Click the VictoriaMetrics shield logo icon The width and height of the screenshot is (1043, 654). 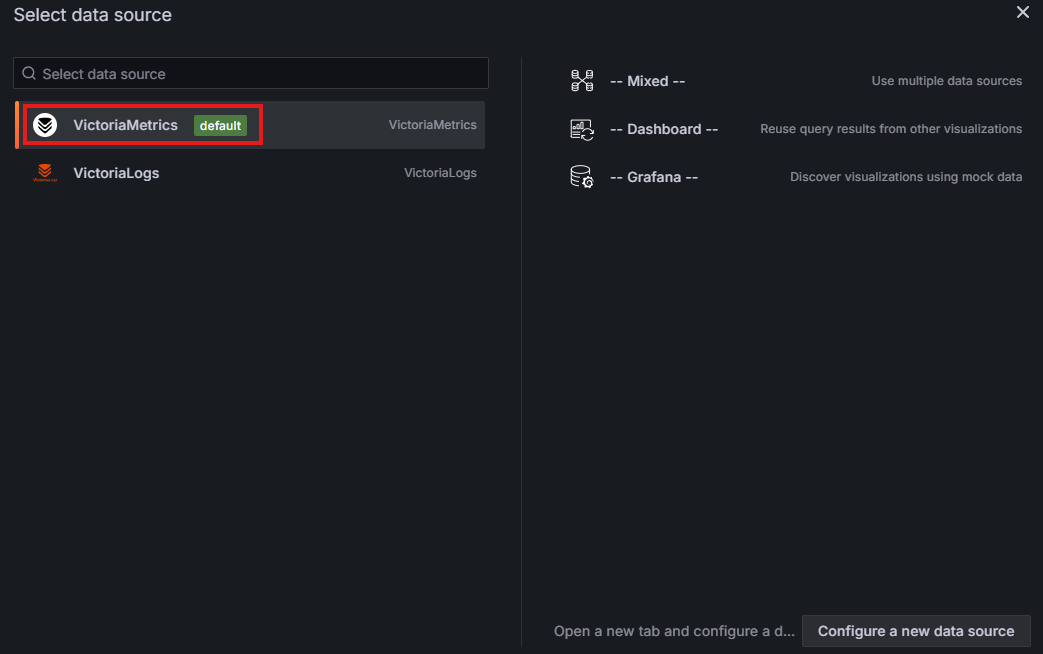point(45,125)
